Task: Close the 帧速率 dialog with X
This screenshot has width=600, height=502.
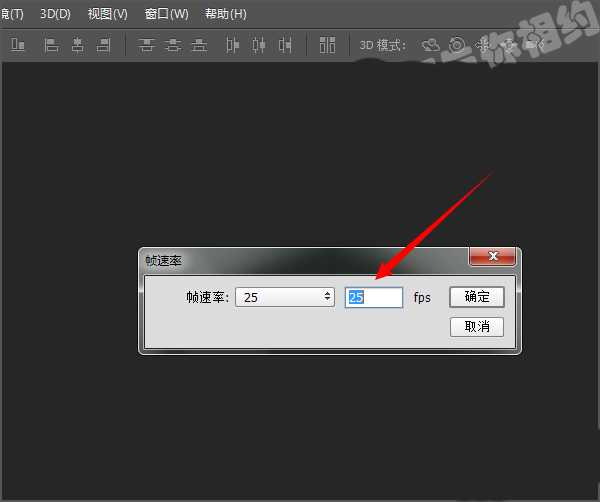Action: point(493,256)
